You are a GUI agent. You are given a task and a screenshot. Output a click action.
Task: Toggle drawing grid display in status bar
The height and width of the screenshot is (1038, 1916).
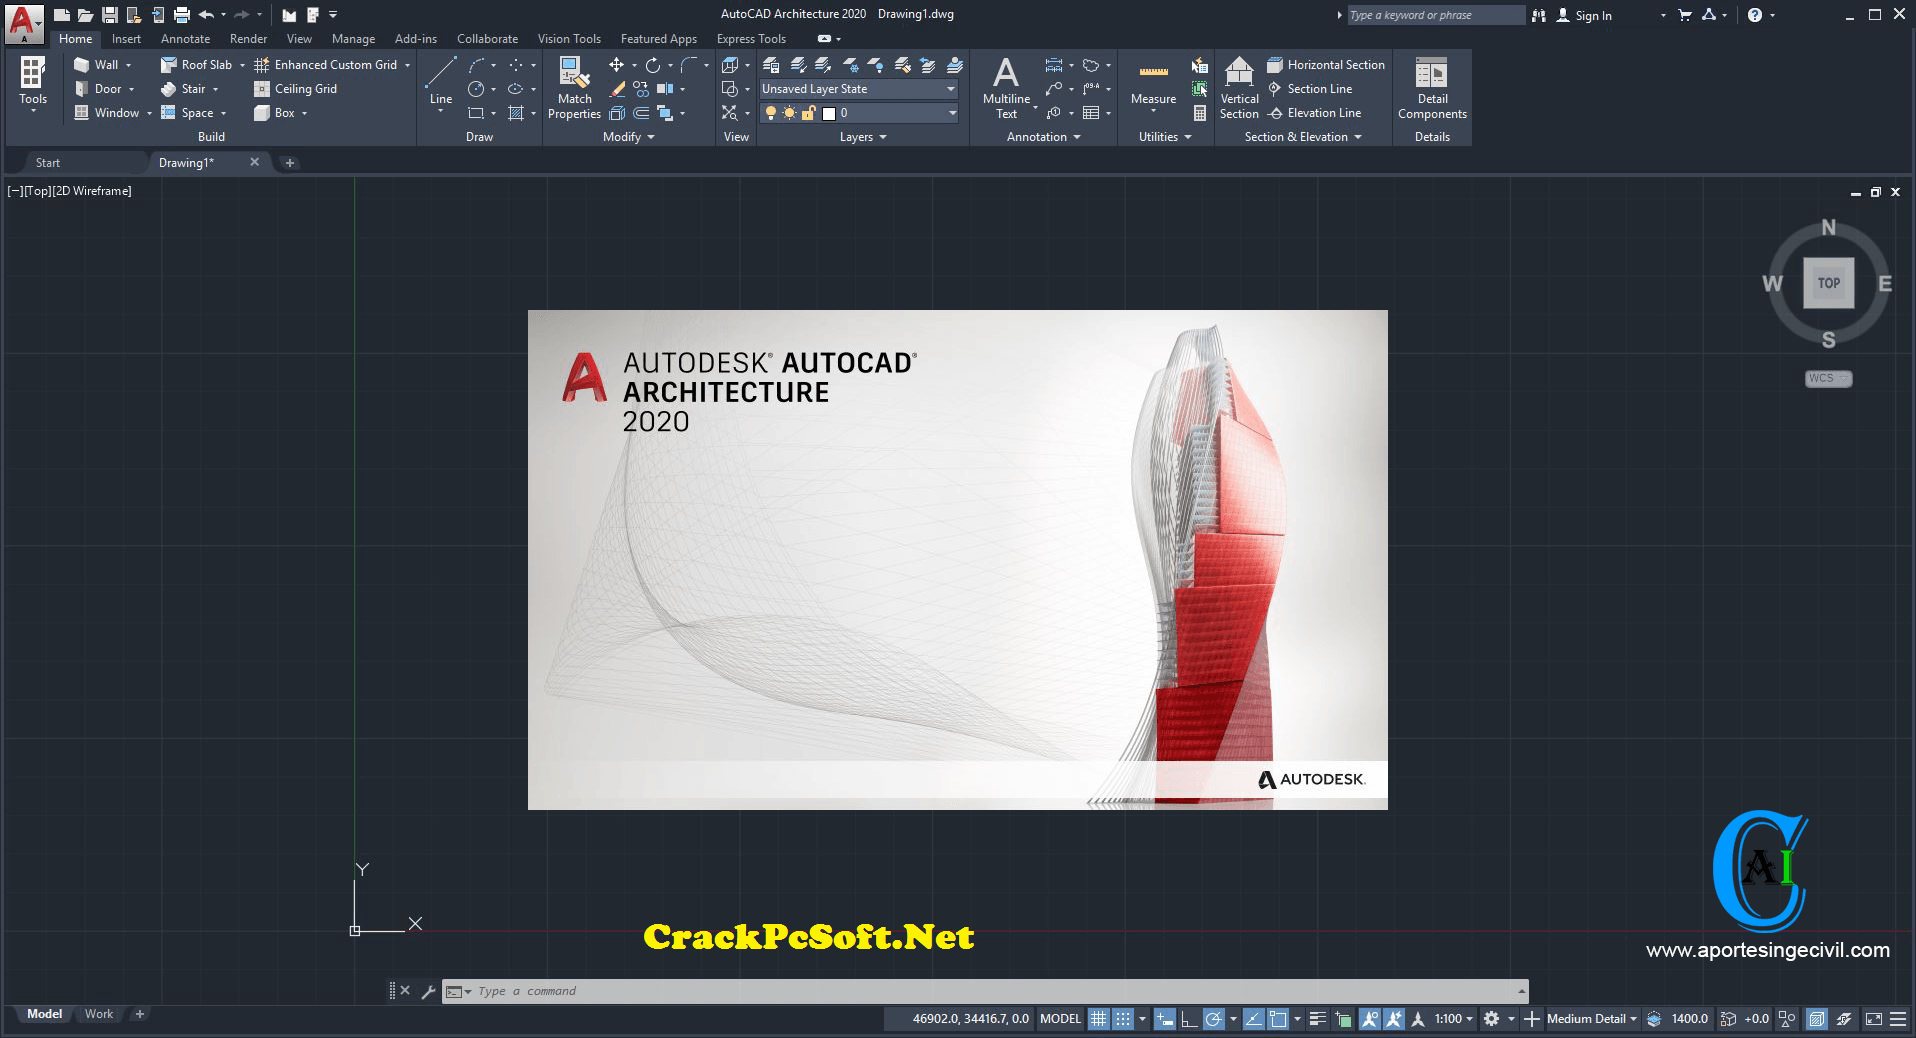click(1098, 1019)
